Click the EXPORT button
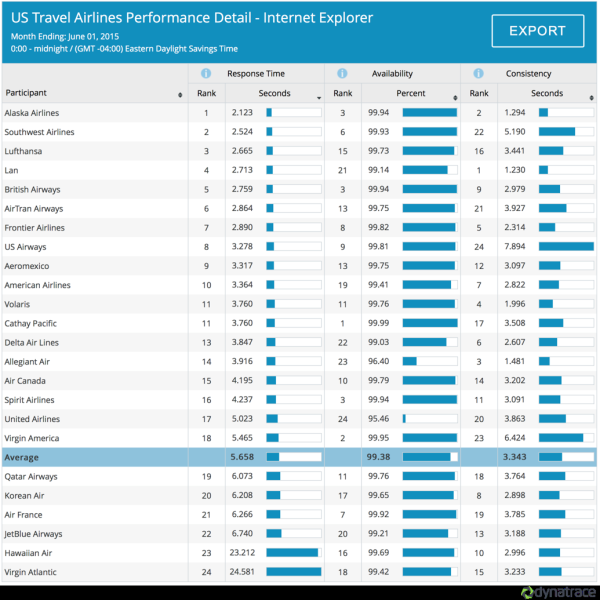 coord(538,31)
